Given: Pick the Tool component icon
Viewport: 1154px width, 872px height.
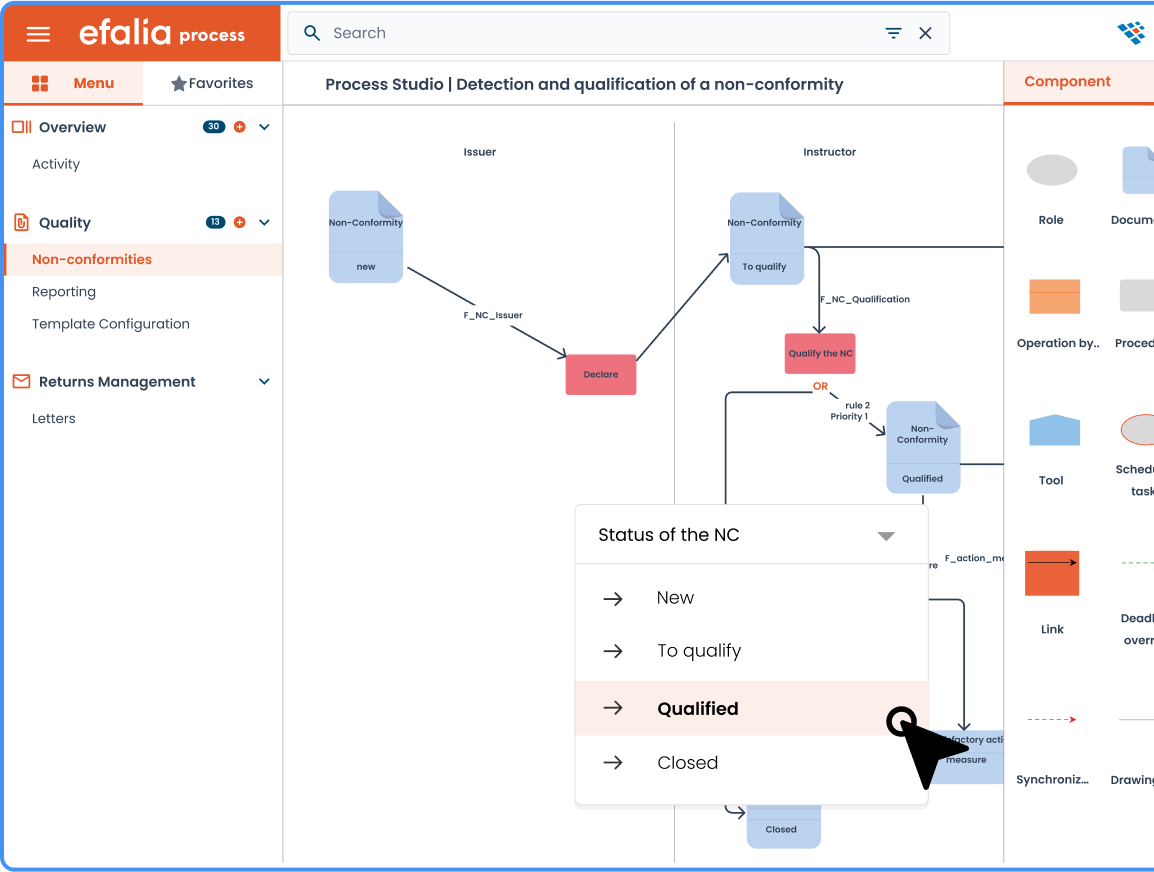Looking at the screenshot, I should [1054, 430].
